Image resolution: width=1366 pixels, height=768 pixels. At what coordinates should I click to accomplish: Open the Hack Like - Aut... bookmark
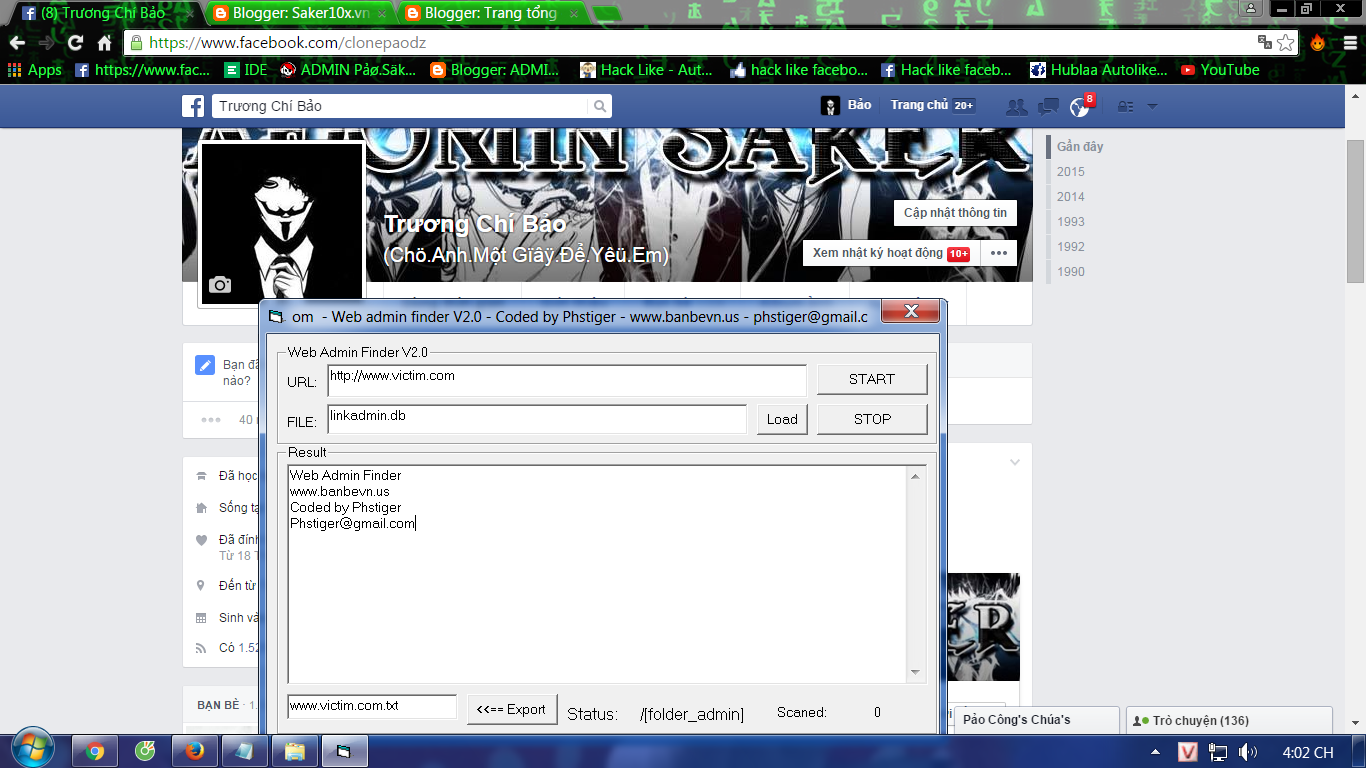point(647,70)
